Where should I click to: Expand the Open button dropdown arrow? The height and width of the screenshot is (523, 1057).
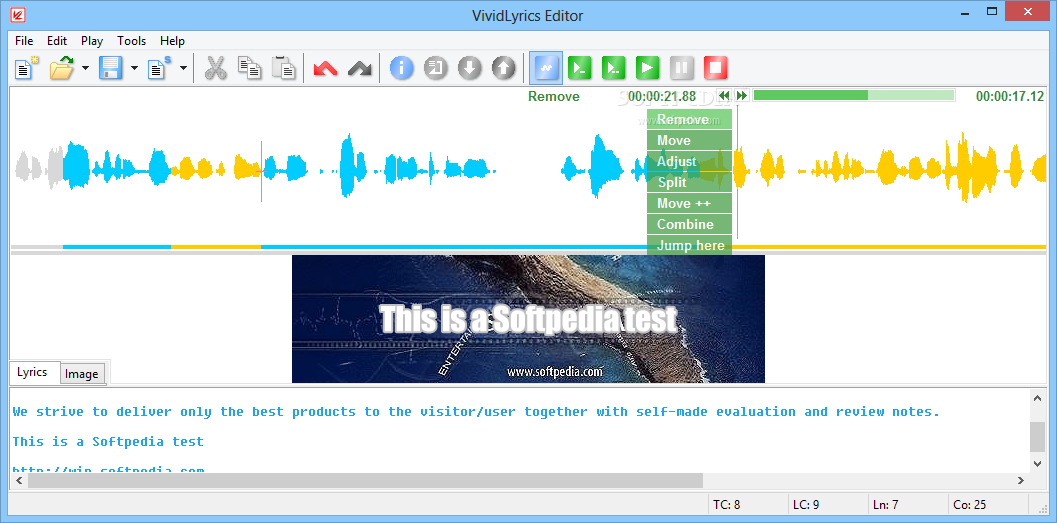[86, 68]
